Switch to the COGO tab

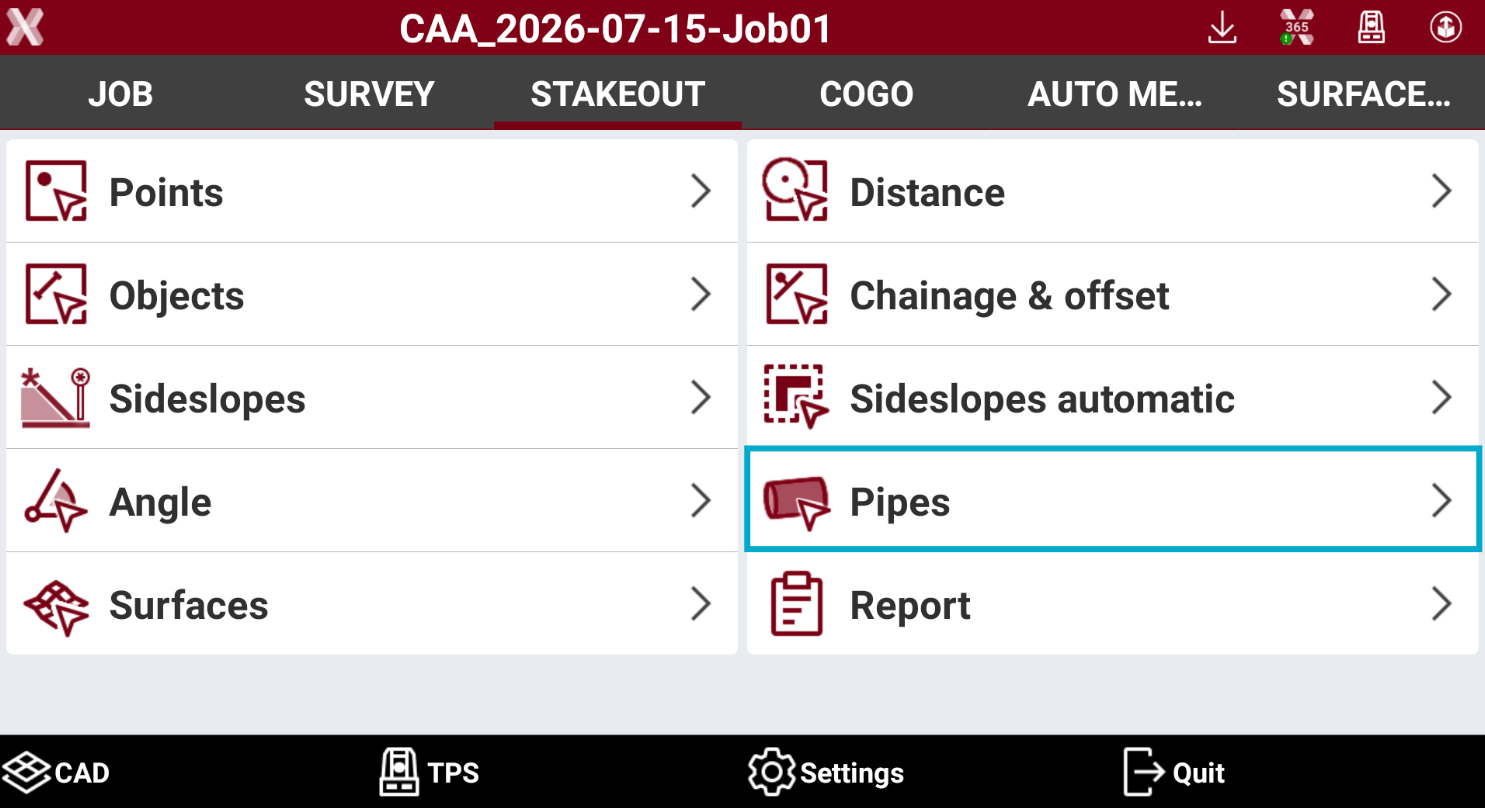(866, 94)
